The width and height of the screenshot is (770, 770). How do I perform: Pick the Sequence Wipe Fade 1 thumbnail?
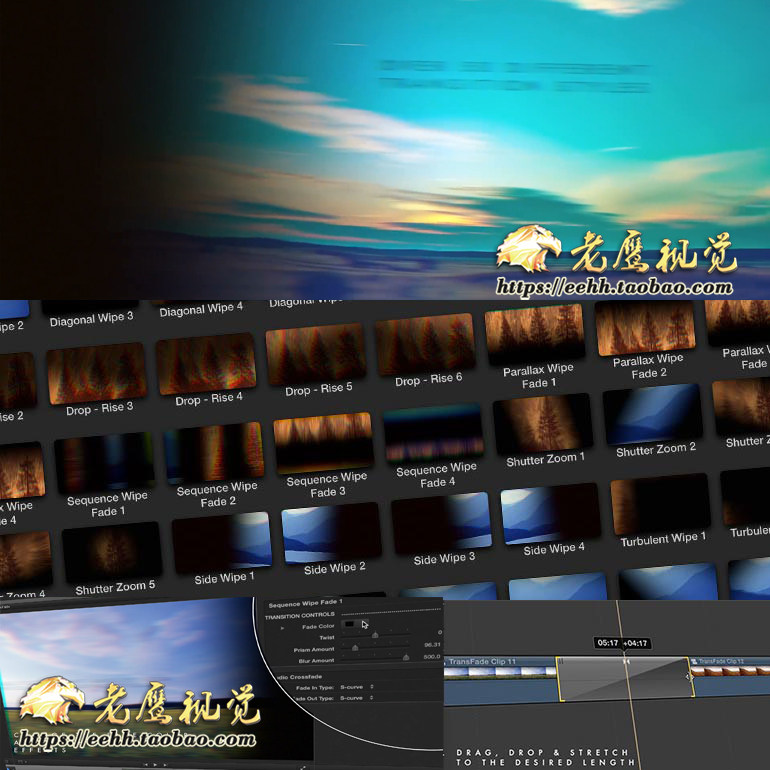point(105,463)
